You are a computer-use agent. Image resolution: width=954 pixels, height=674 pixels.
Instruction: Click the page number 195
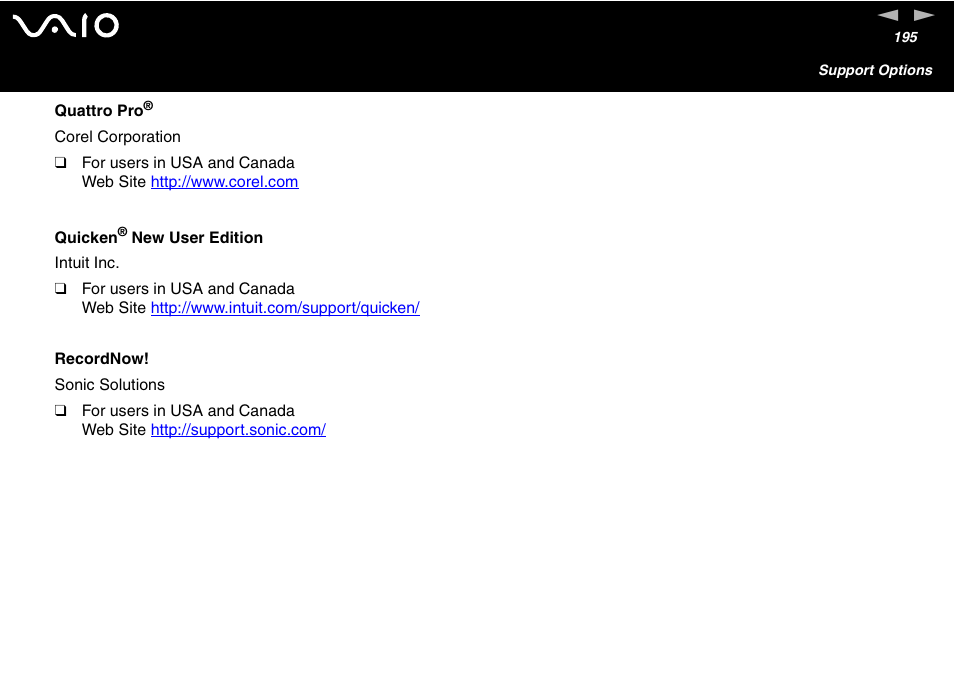coord(905,38)
